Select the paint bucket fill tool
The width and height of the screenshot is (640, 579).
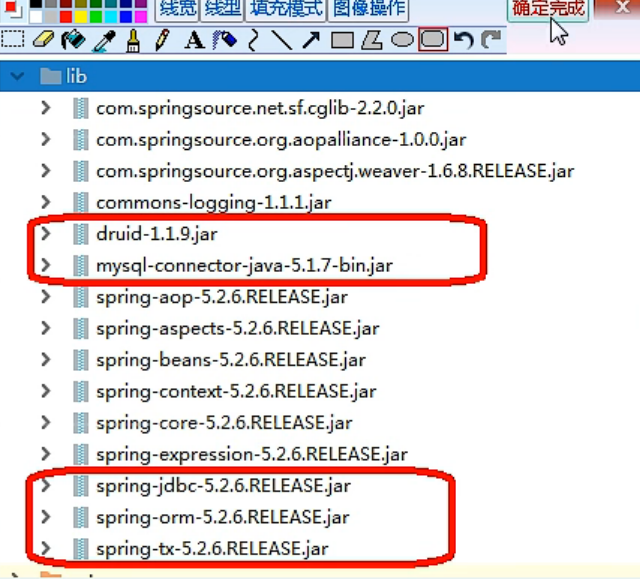click(x=73, y=40)
